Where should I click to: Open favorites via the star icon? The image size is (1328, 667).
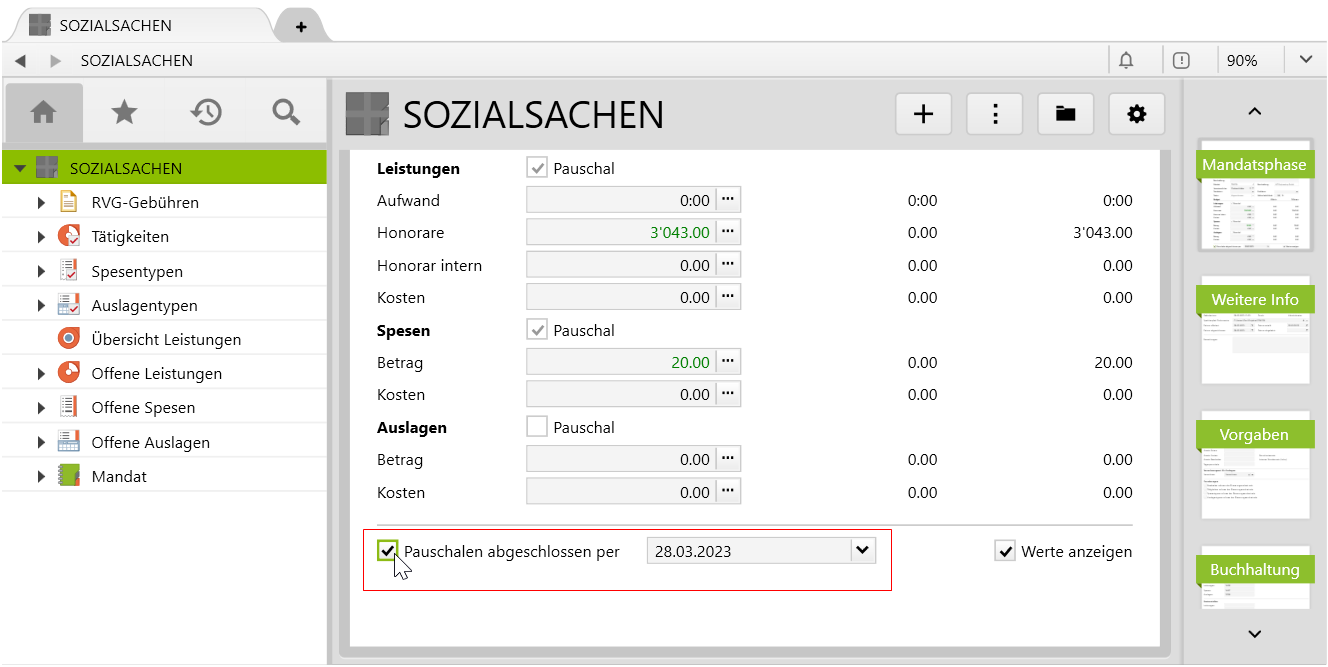click(x=124, y=113)
